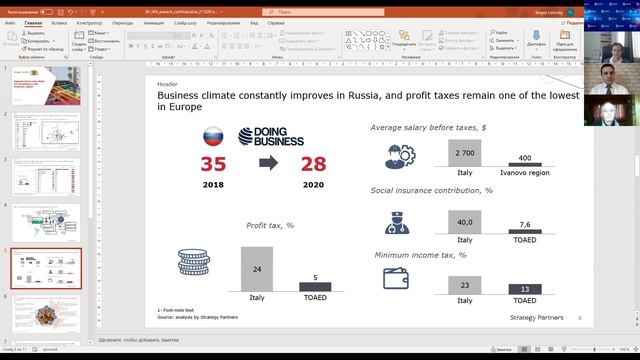Screen dimensions: 640x360
Task: Switch to the Конструктор ribbon tab
Action: 89,23
